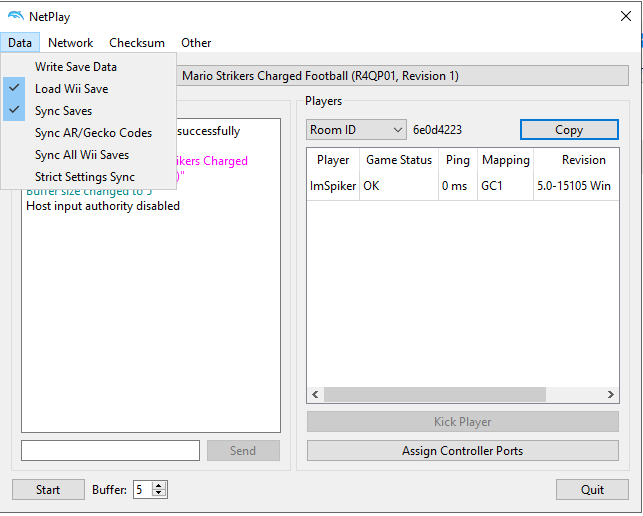The width and height of the screenshot is (643, 516).
Task: Click the chat message input field
Action: tap(110, 451)
